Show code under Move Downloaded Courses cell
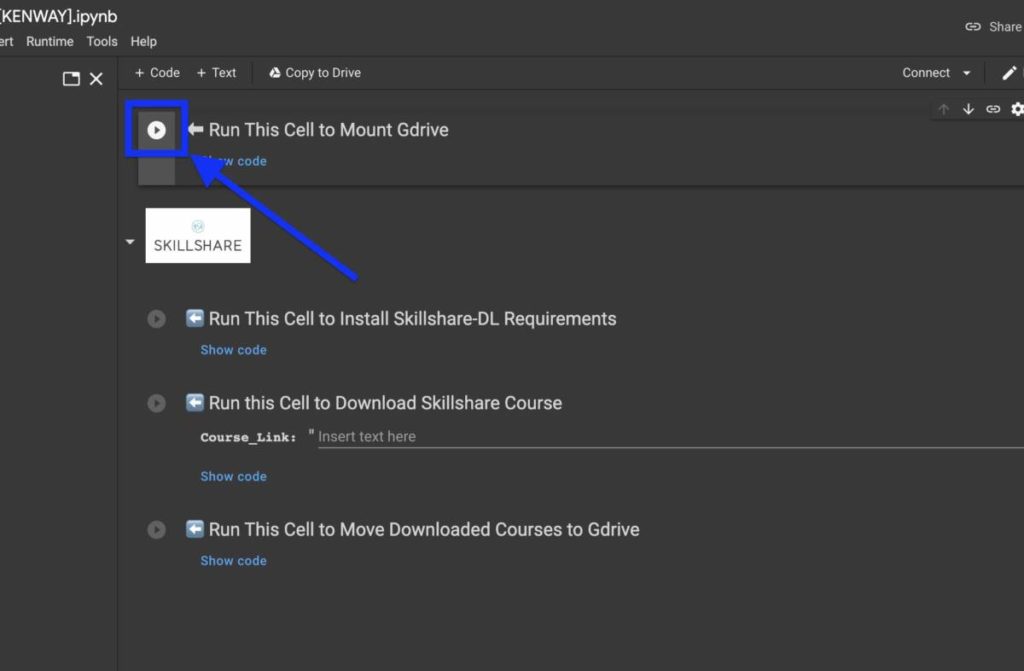 click(233, 561)
